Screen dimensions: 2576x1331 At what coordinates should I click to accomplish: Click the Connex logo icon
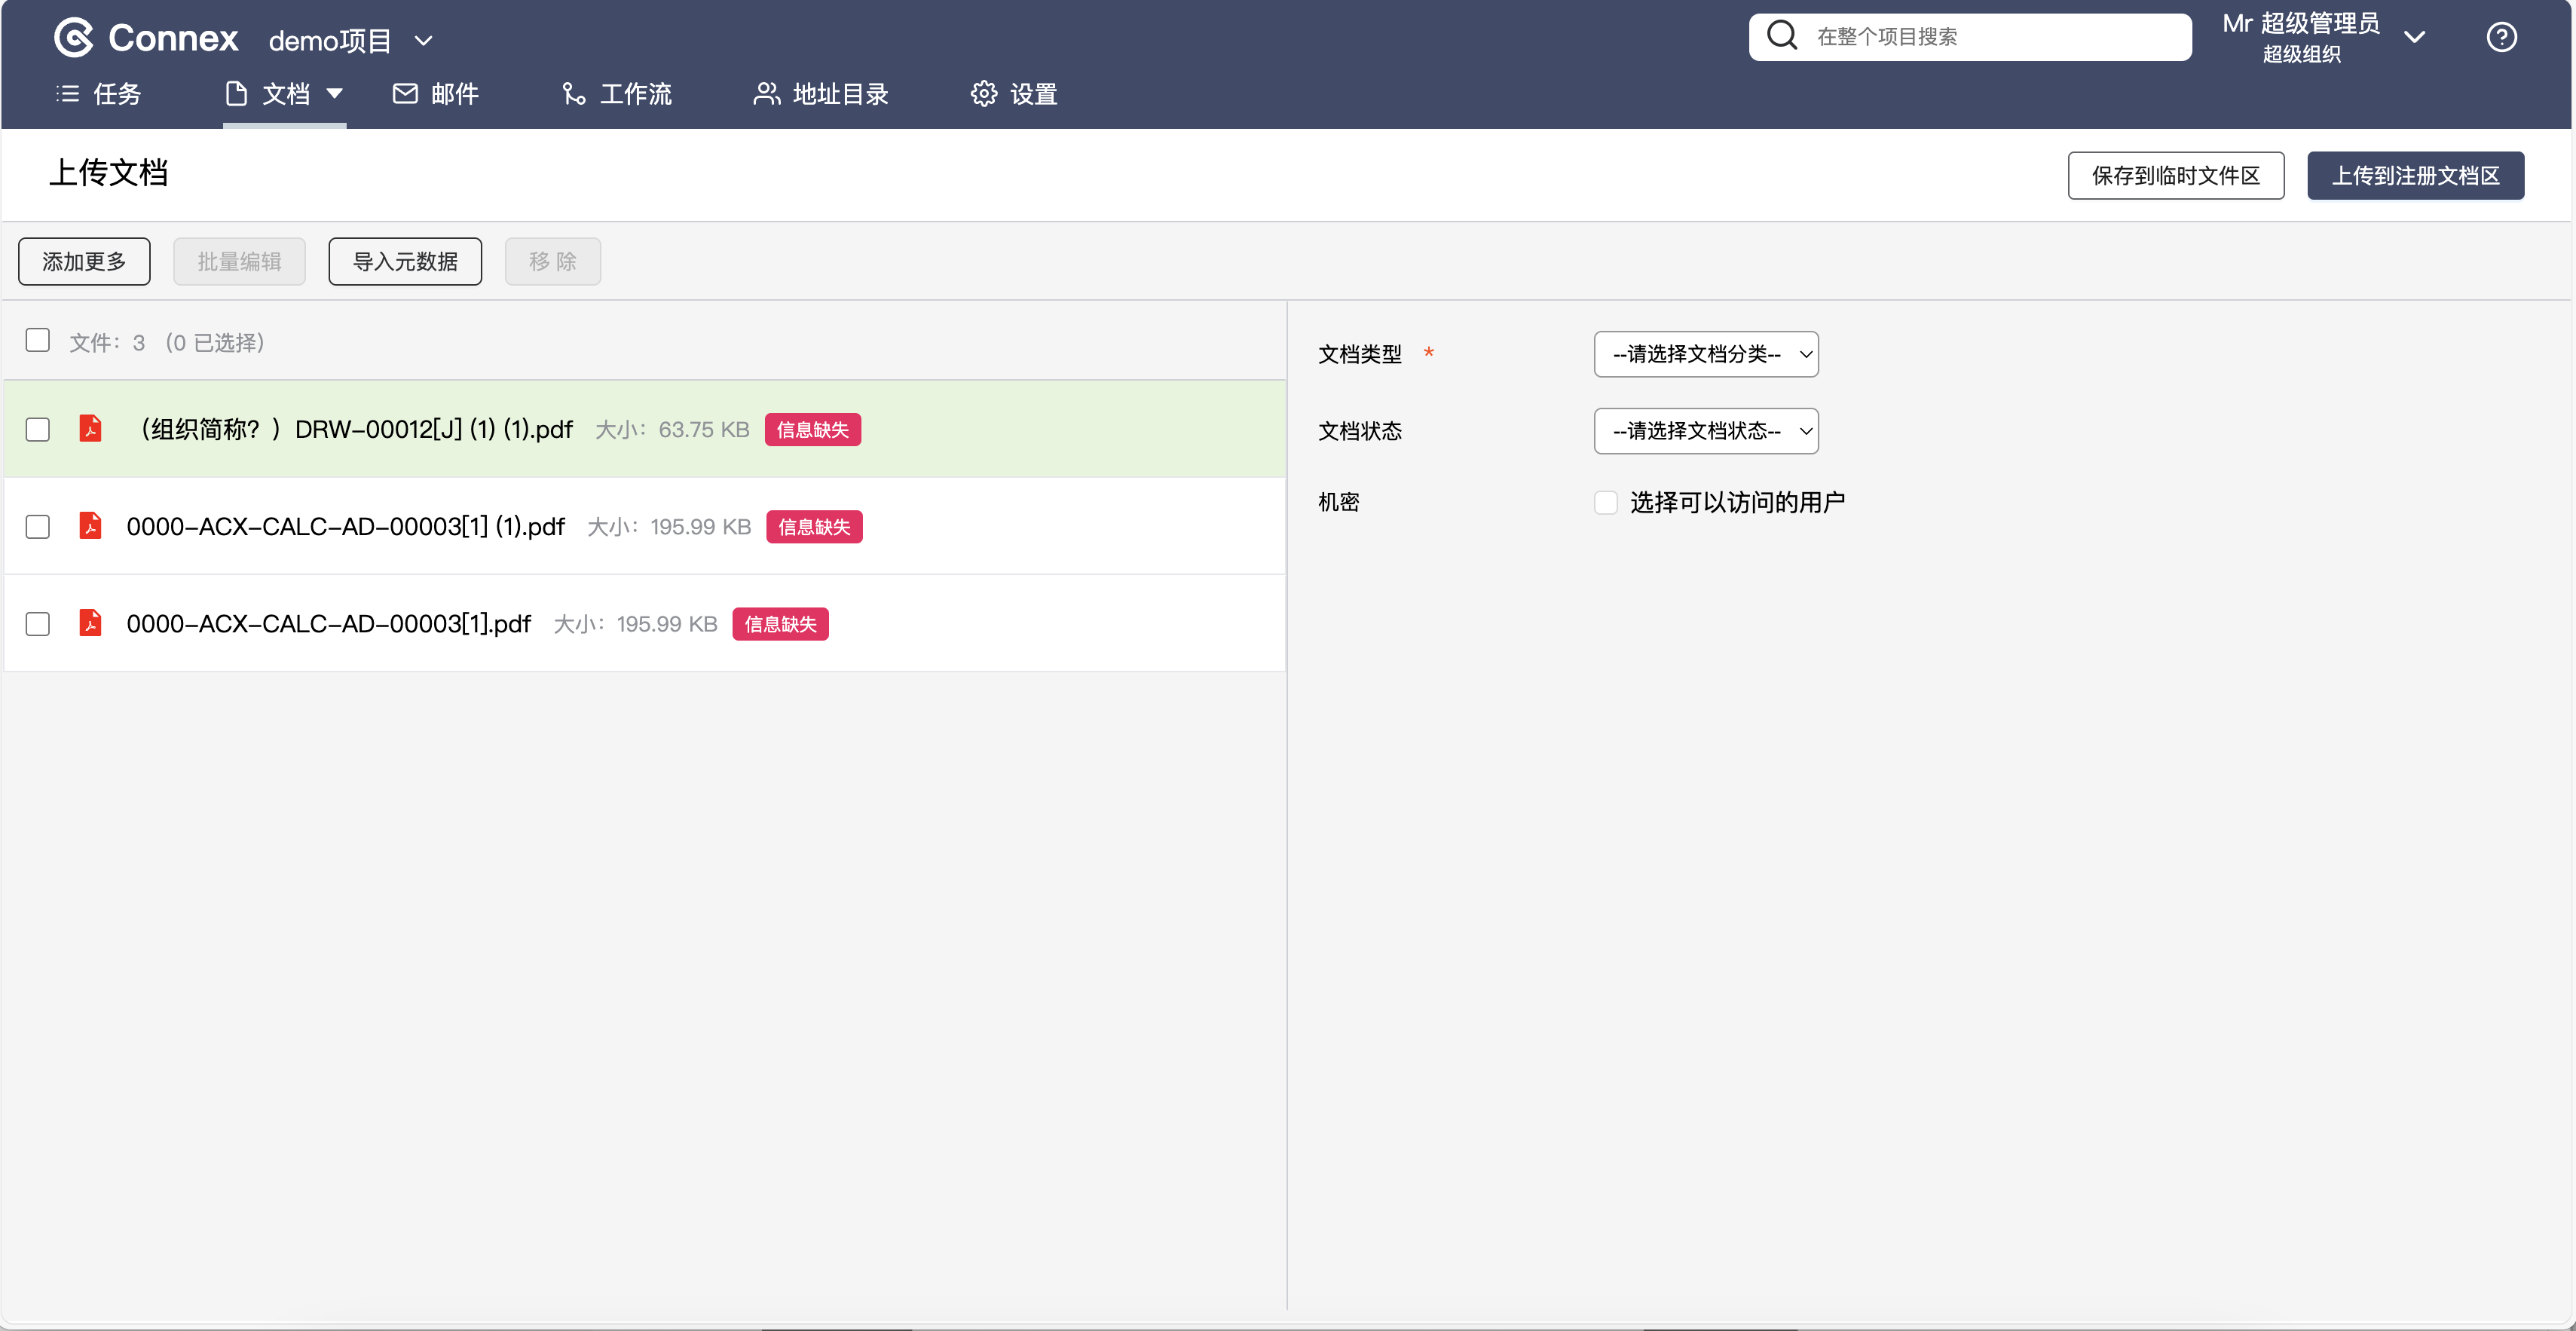pyautogui.click(x=74, y=38)
